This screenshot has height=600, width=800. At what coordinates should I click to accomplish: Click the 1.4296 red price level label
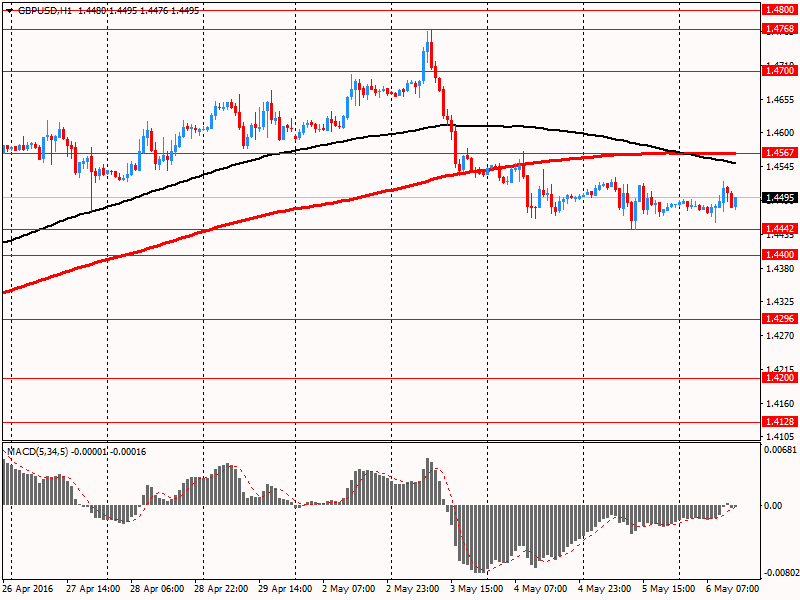pyautogui.click(x=780, y=319)
